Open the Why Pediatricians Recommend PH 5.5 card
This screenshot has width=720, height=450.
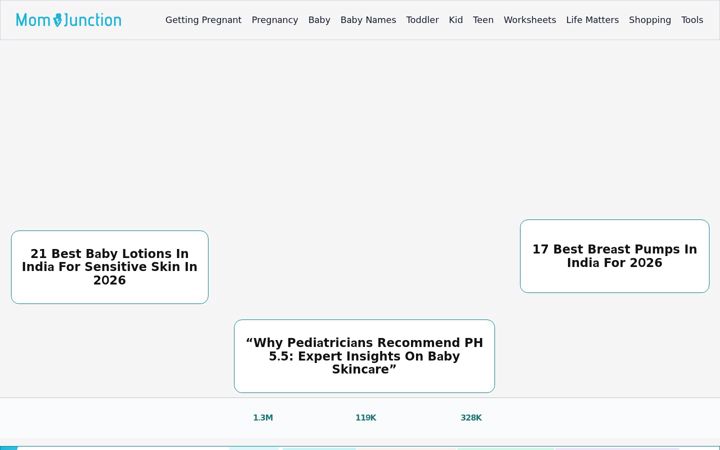click(364, 356)
